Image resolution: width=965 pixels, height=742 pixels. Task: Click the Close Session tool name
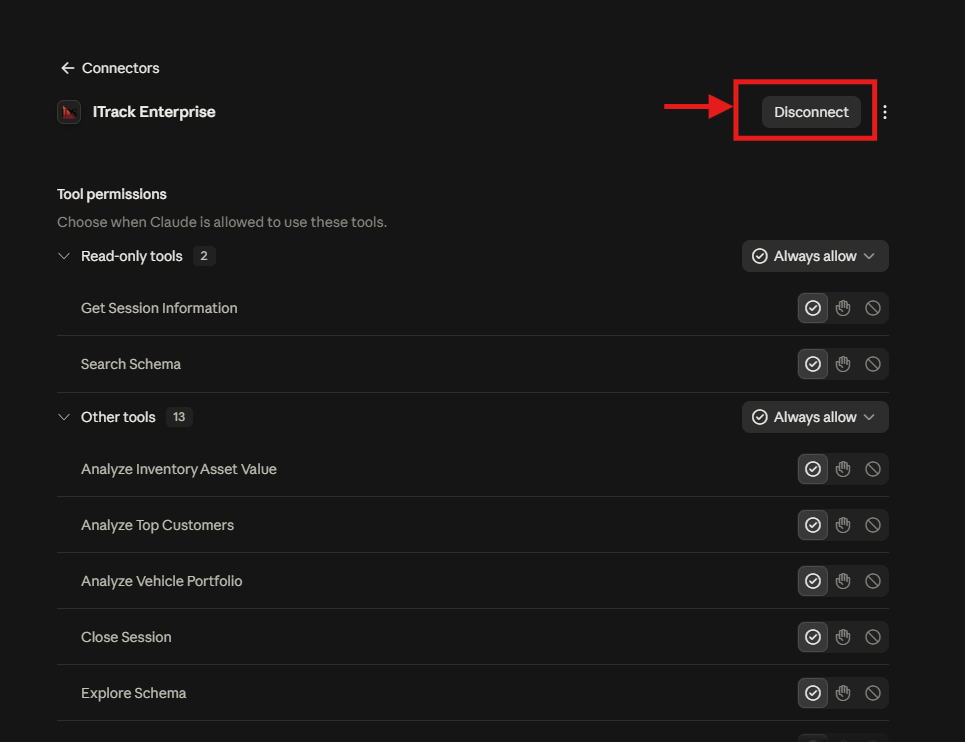(x=126, y=637)
